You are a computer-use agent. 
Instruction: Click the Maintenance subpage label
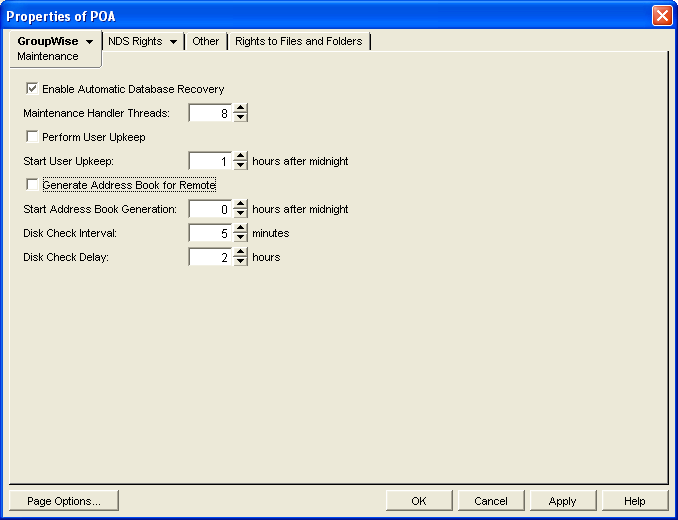coord(48,56)
